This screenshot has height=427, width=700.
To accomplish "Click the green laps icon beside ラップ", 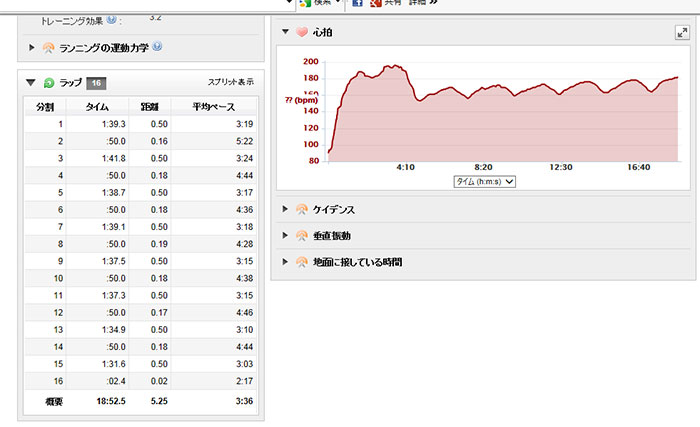I will tap(48, 82).
